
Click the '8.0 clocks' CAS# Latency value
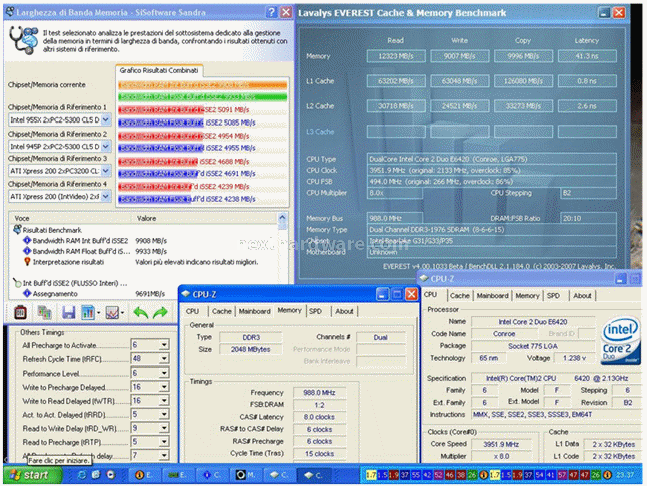tap(319, 417)
